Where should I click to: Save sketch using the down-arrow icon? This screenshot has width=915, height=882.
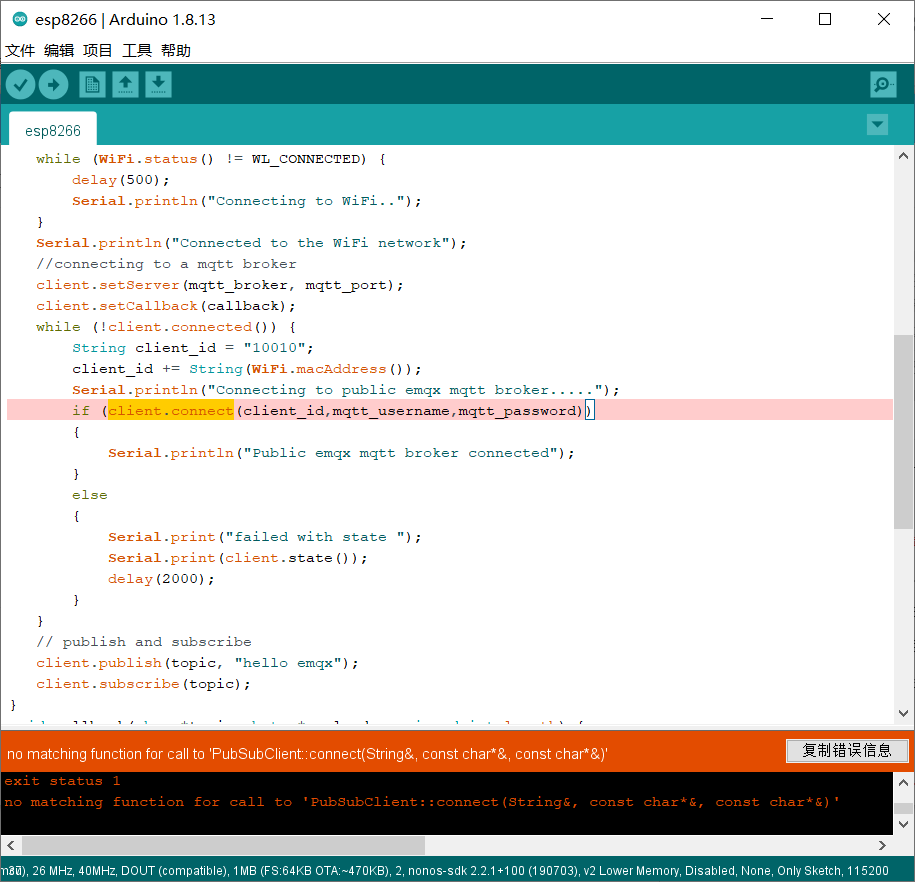[158, 85]
